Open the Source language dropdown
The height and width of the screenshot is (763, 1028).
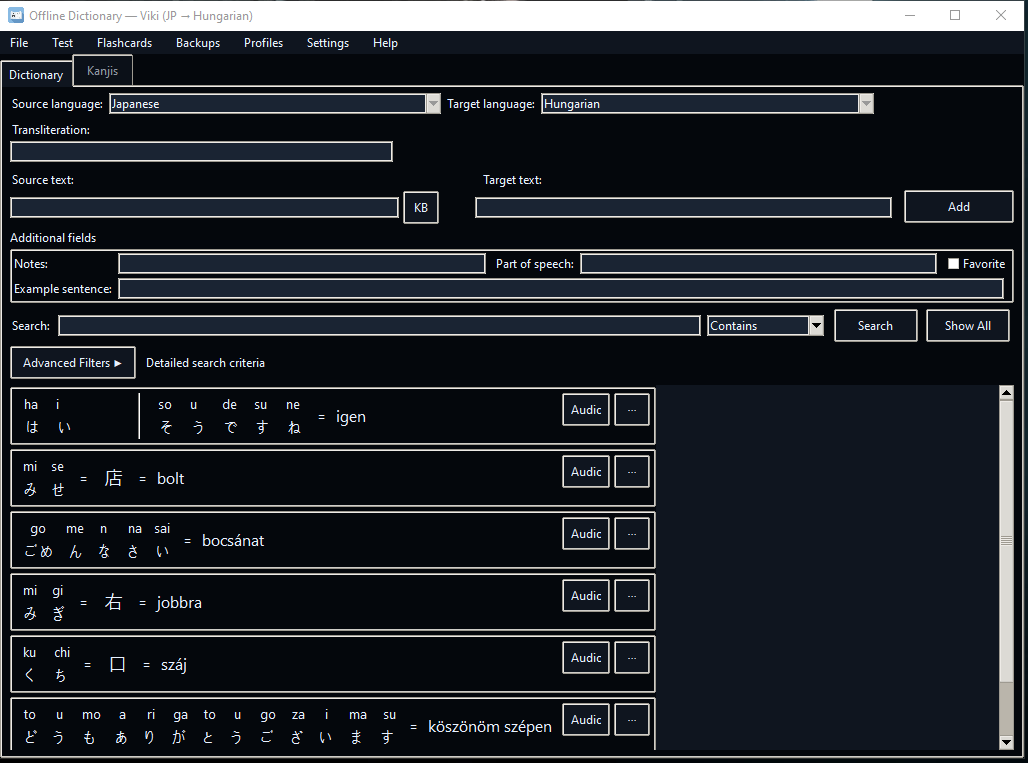tap(433, 104)
